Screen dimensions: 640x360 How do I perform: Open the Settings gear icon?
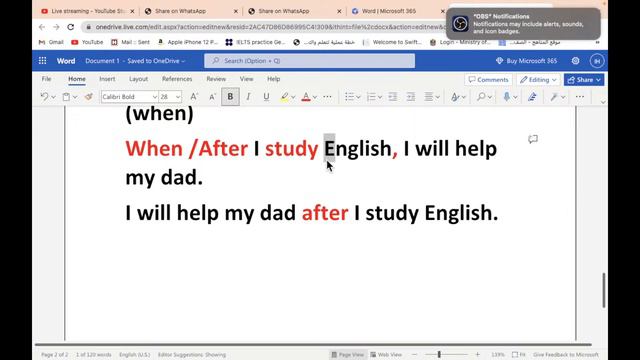pyautogui.click(x=576, y=61)
